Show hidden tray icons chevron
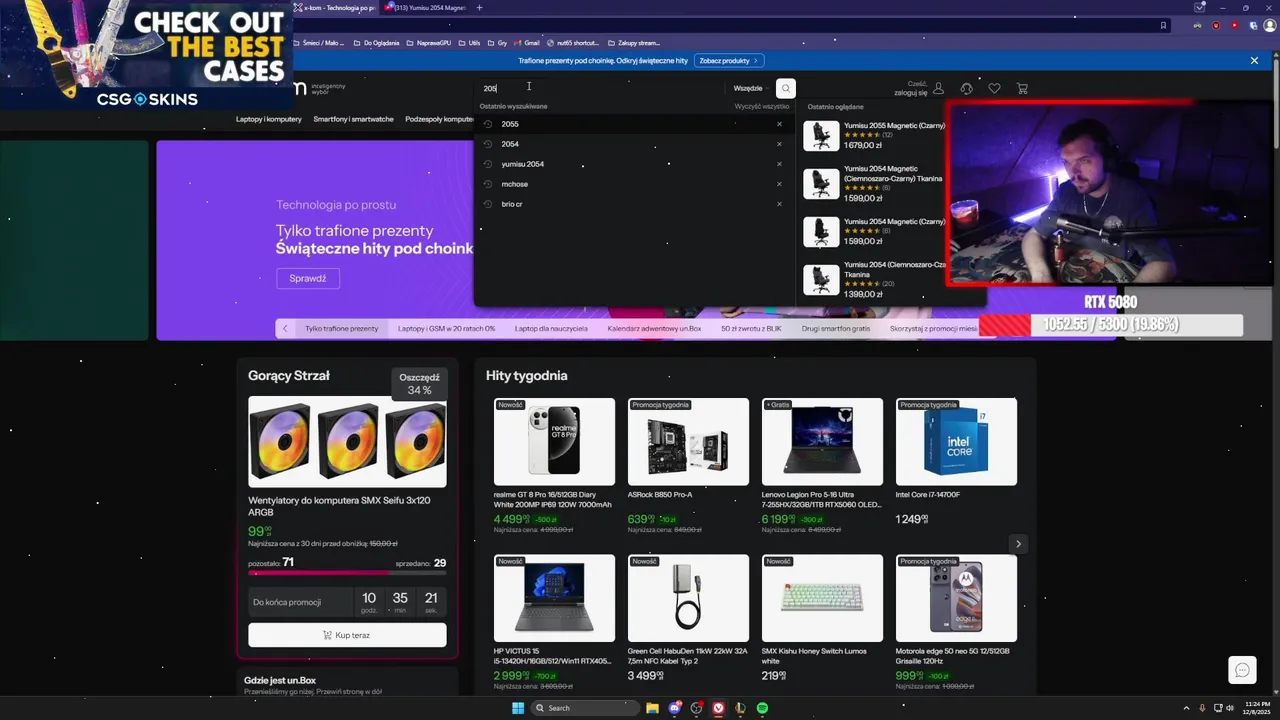Image resolution: width=1280 pixels, height=720 pixels. pyautogui.click(x=1187, y=708)
